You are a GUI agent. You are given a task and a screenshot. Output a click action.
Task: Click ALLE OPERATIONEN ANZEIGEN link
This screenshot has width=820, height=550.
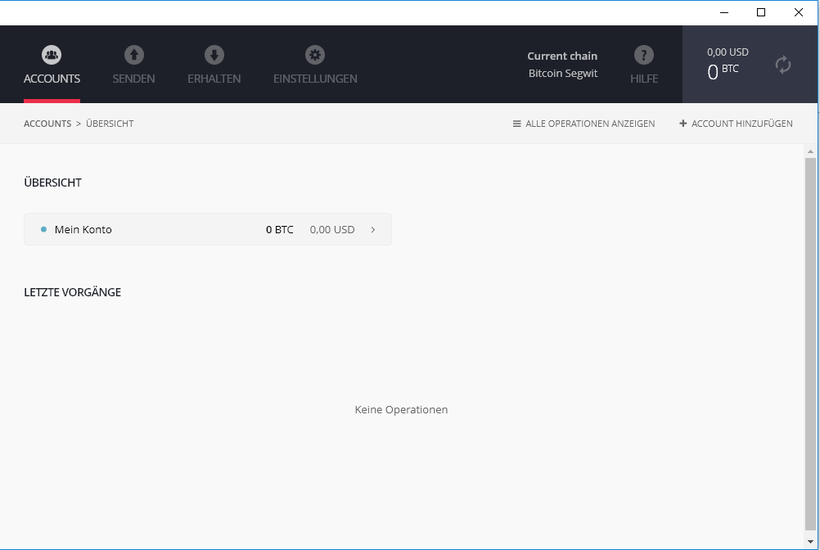590,124
